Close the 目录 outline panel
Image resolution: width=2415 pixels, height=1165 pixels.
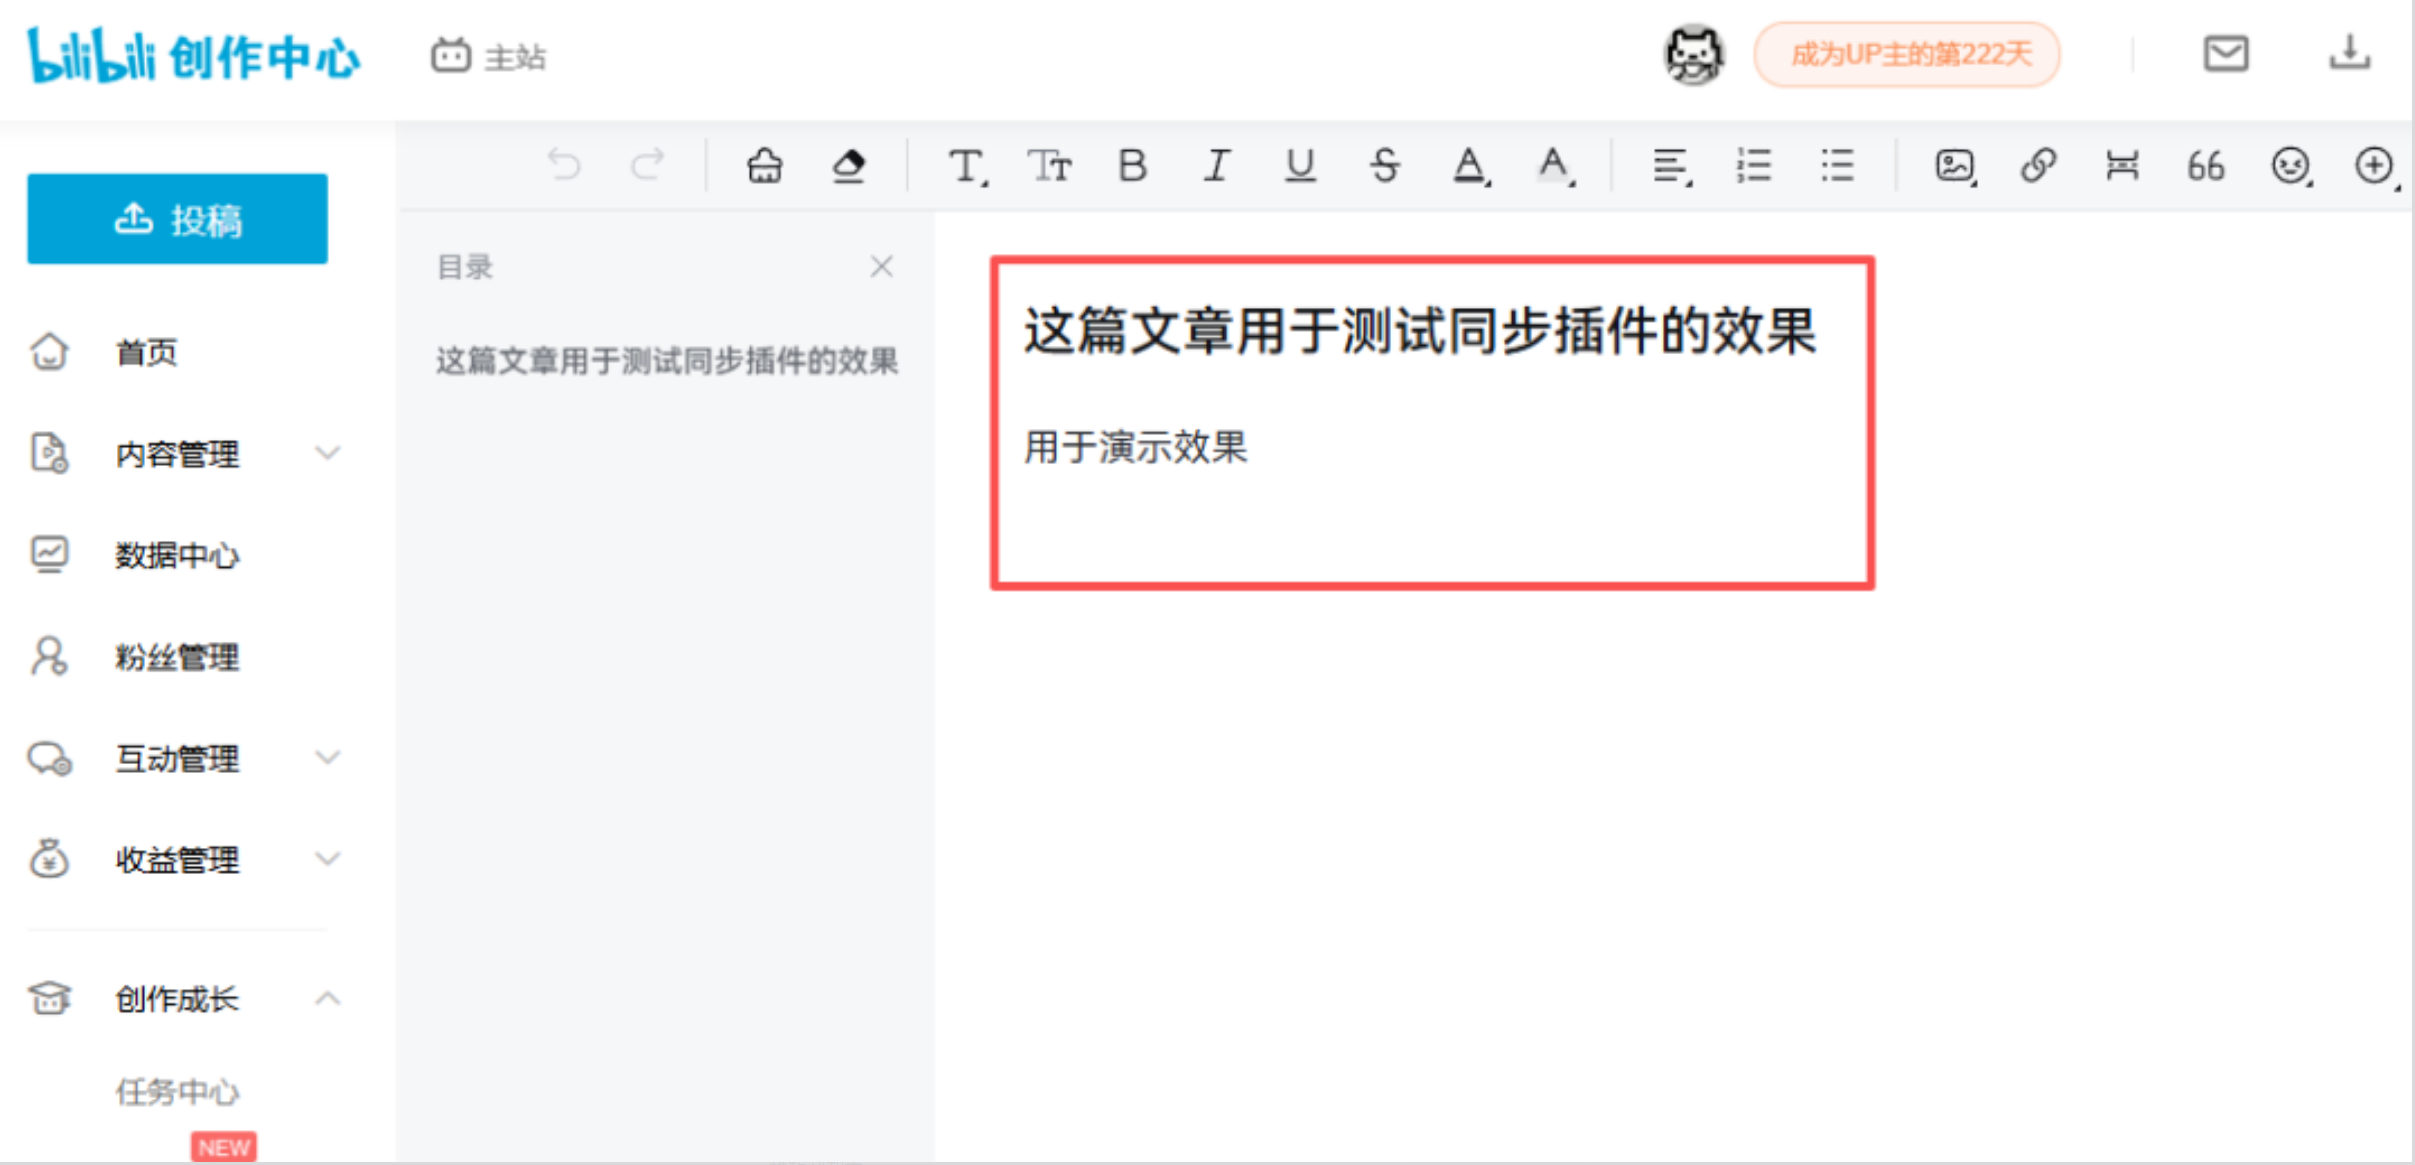(x=881, y=267)
